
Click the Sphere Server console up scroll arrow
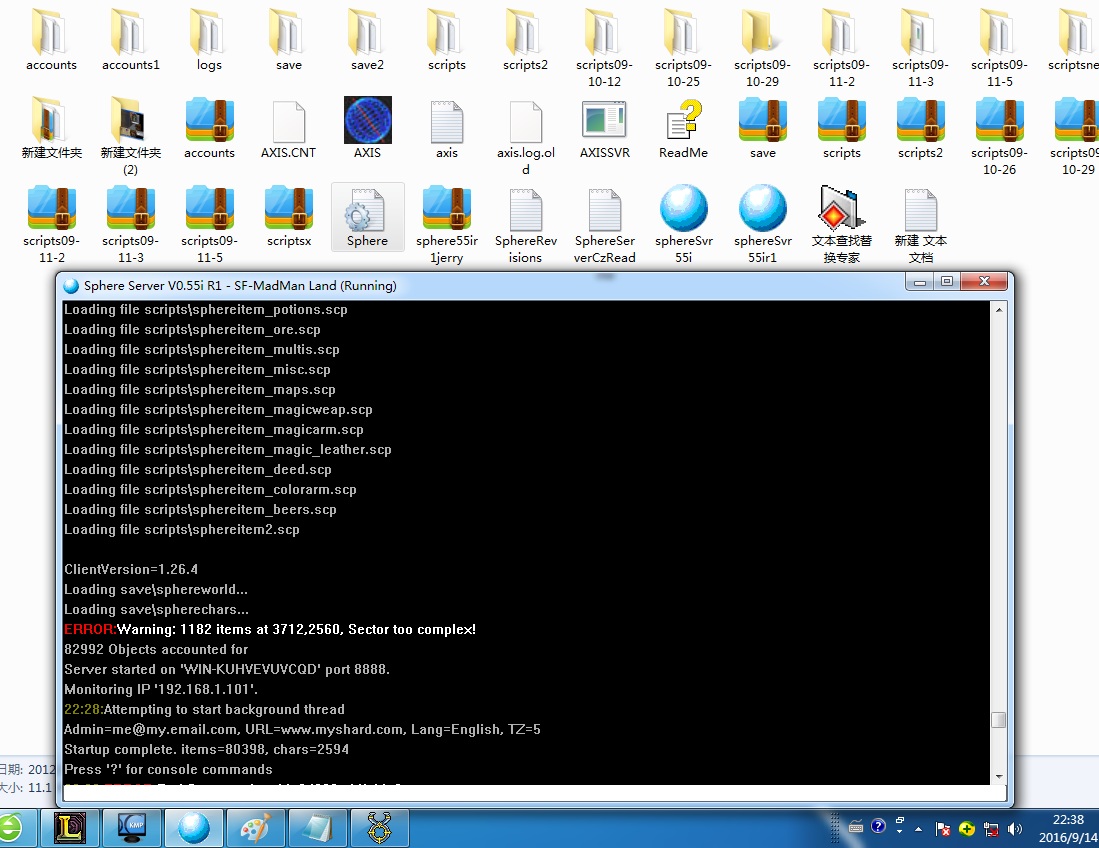pos(999,310)
